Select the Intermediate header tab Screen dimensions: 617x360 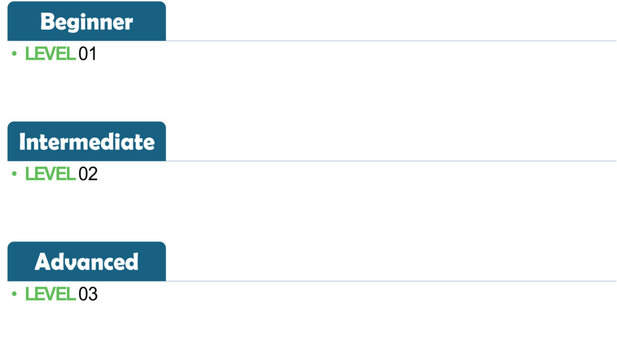pos(87,141)
